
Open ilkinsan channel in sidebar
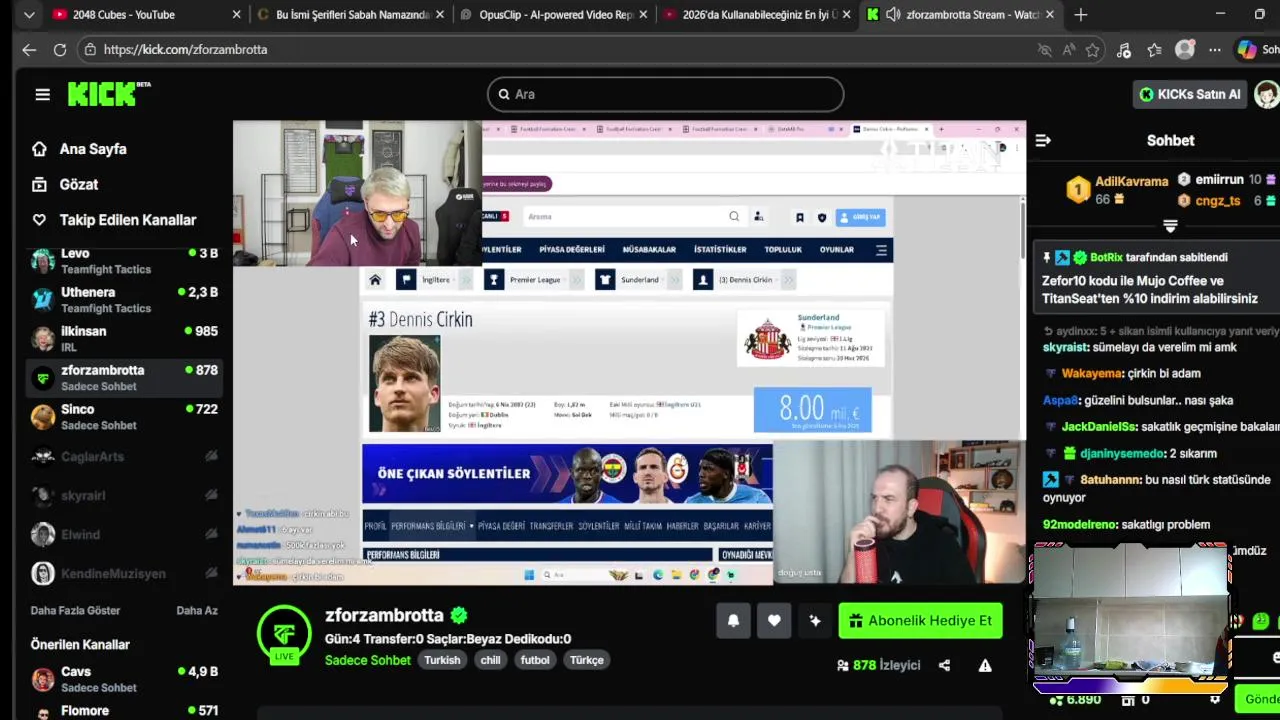pyautogui.click(x=125, y=339)
